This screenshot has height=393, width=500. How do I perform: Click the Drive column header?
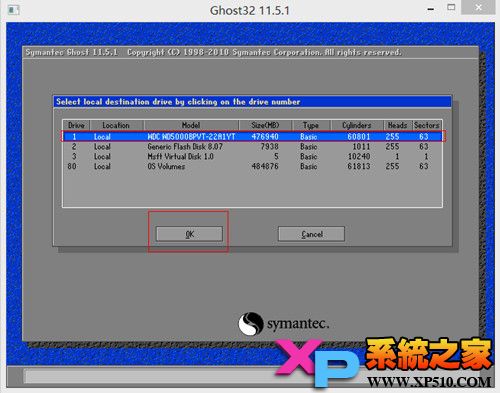point(76,125)
